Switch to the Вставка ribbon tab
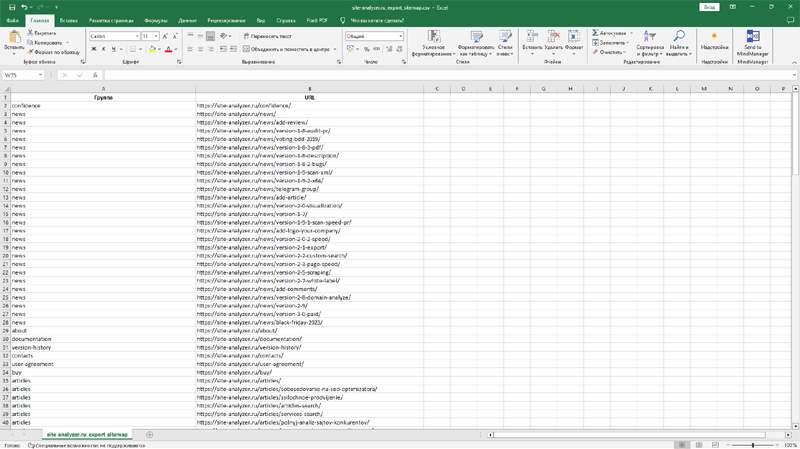Image resolution: width=800 pixels, height=449 pixels. [68, 20]
